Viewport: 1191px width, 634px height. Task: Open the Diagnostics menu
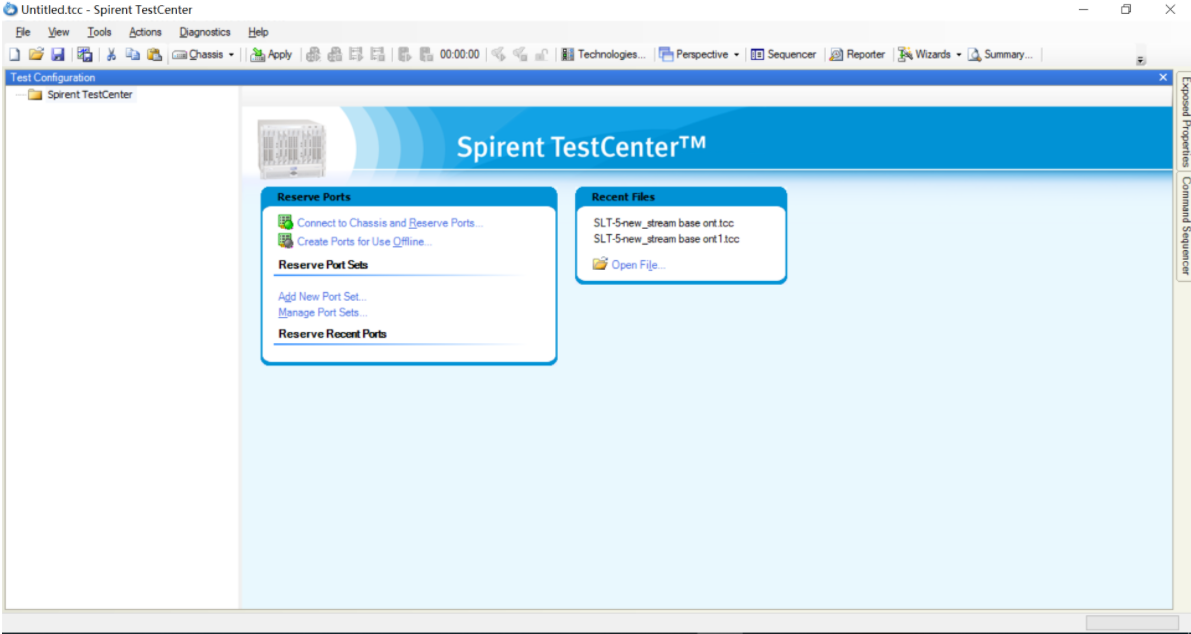(x=204, y=31)
